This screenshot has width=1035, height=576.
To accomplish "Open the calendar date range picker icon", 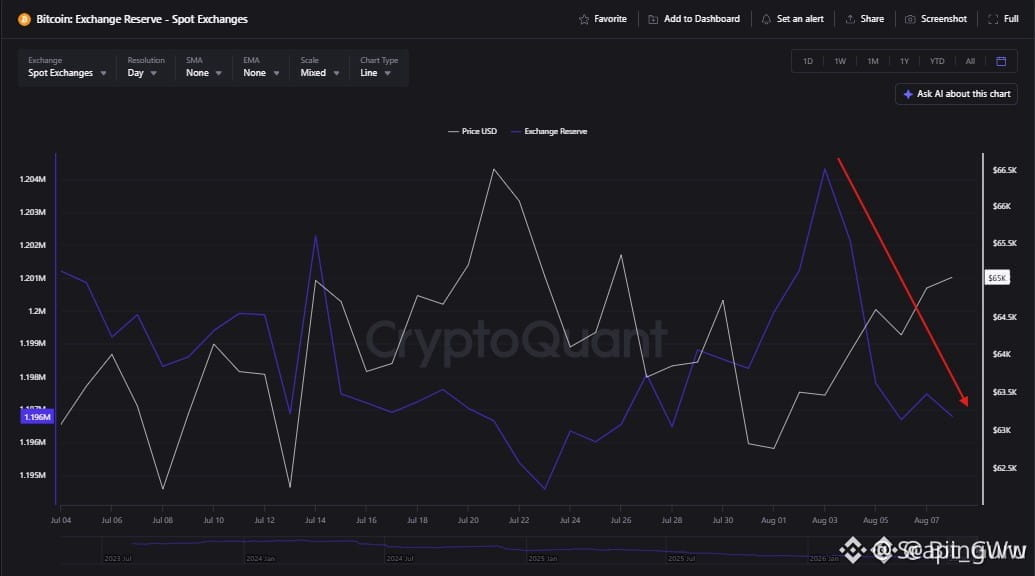I will coord(1001,61).
